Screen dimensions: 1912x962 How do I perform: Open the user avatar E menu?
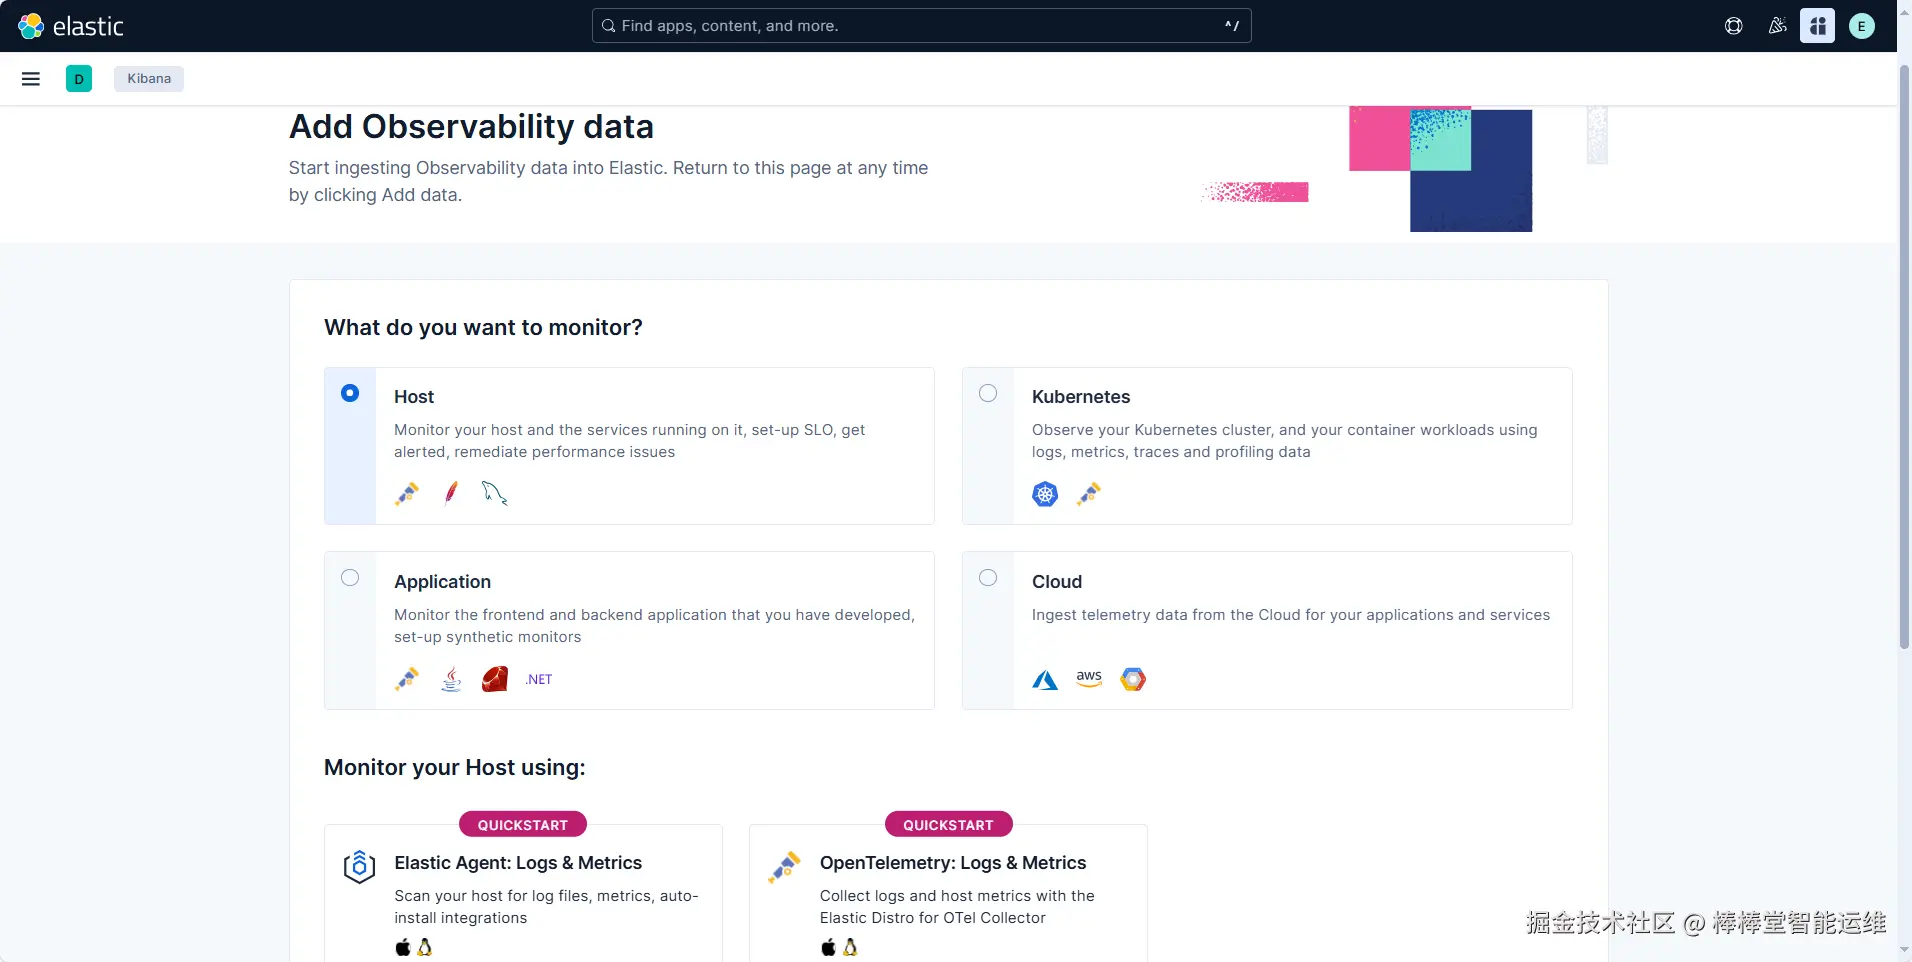tap(1862, 26)
